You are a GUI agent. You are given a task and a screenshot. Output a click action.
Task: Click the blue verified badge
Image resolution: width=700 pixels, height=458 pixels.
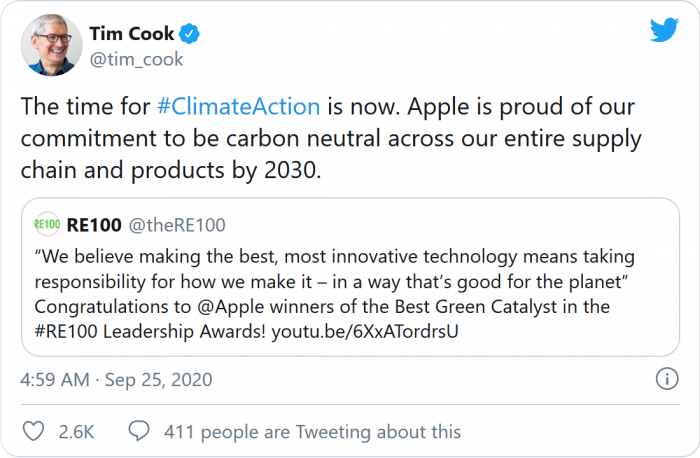(x=189, y=35)
